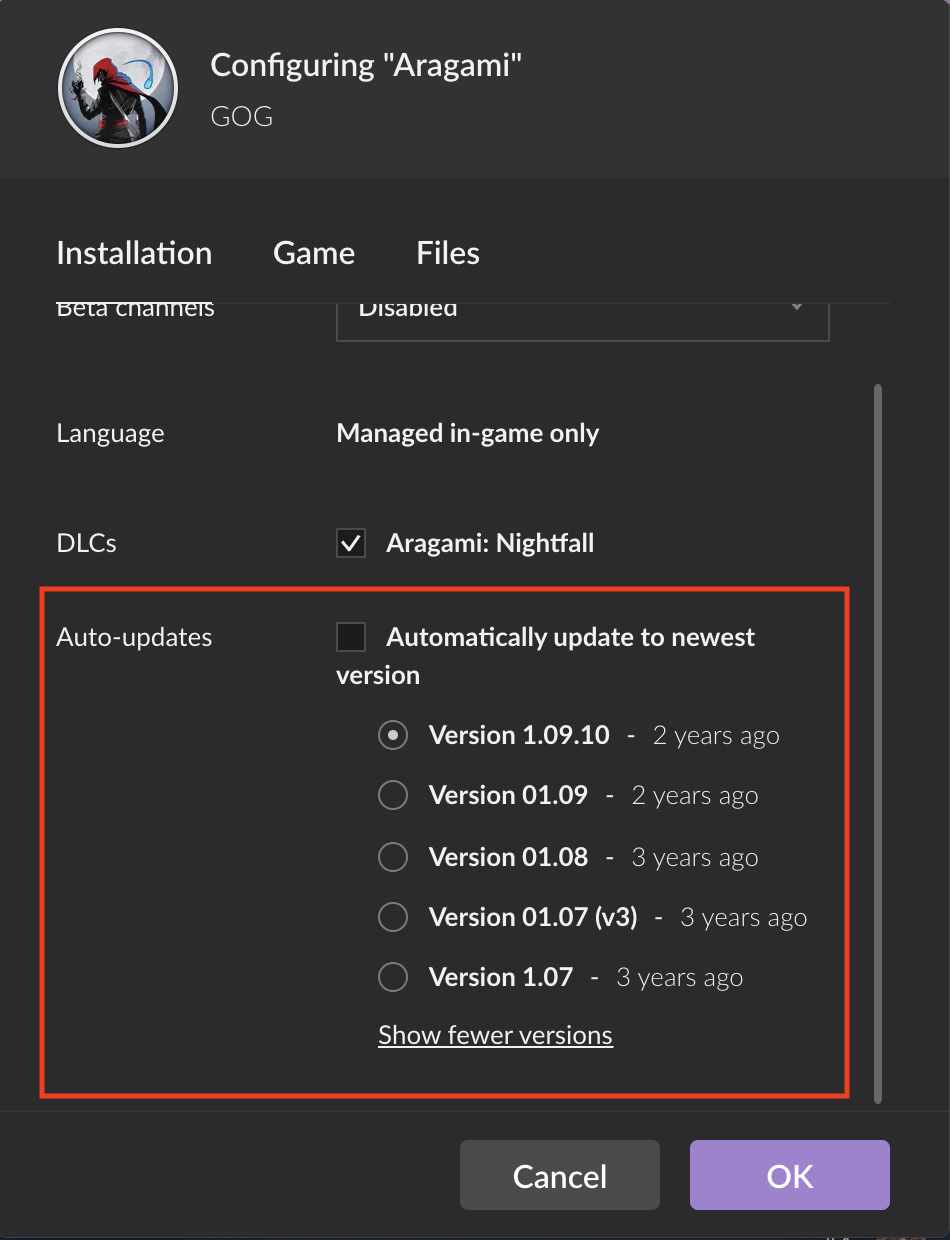Viewport: 950px width, 1240px height.
Task: Select Version 01.07 (v3) radio button
Action: [393, 917]
